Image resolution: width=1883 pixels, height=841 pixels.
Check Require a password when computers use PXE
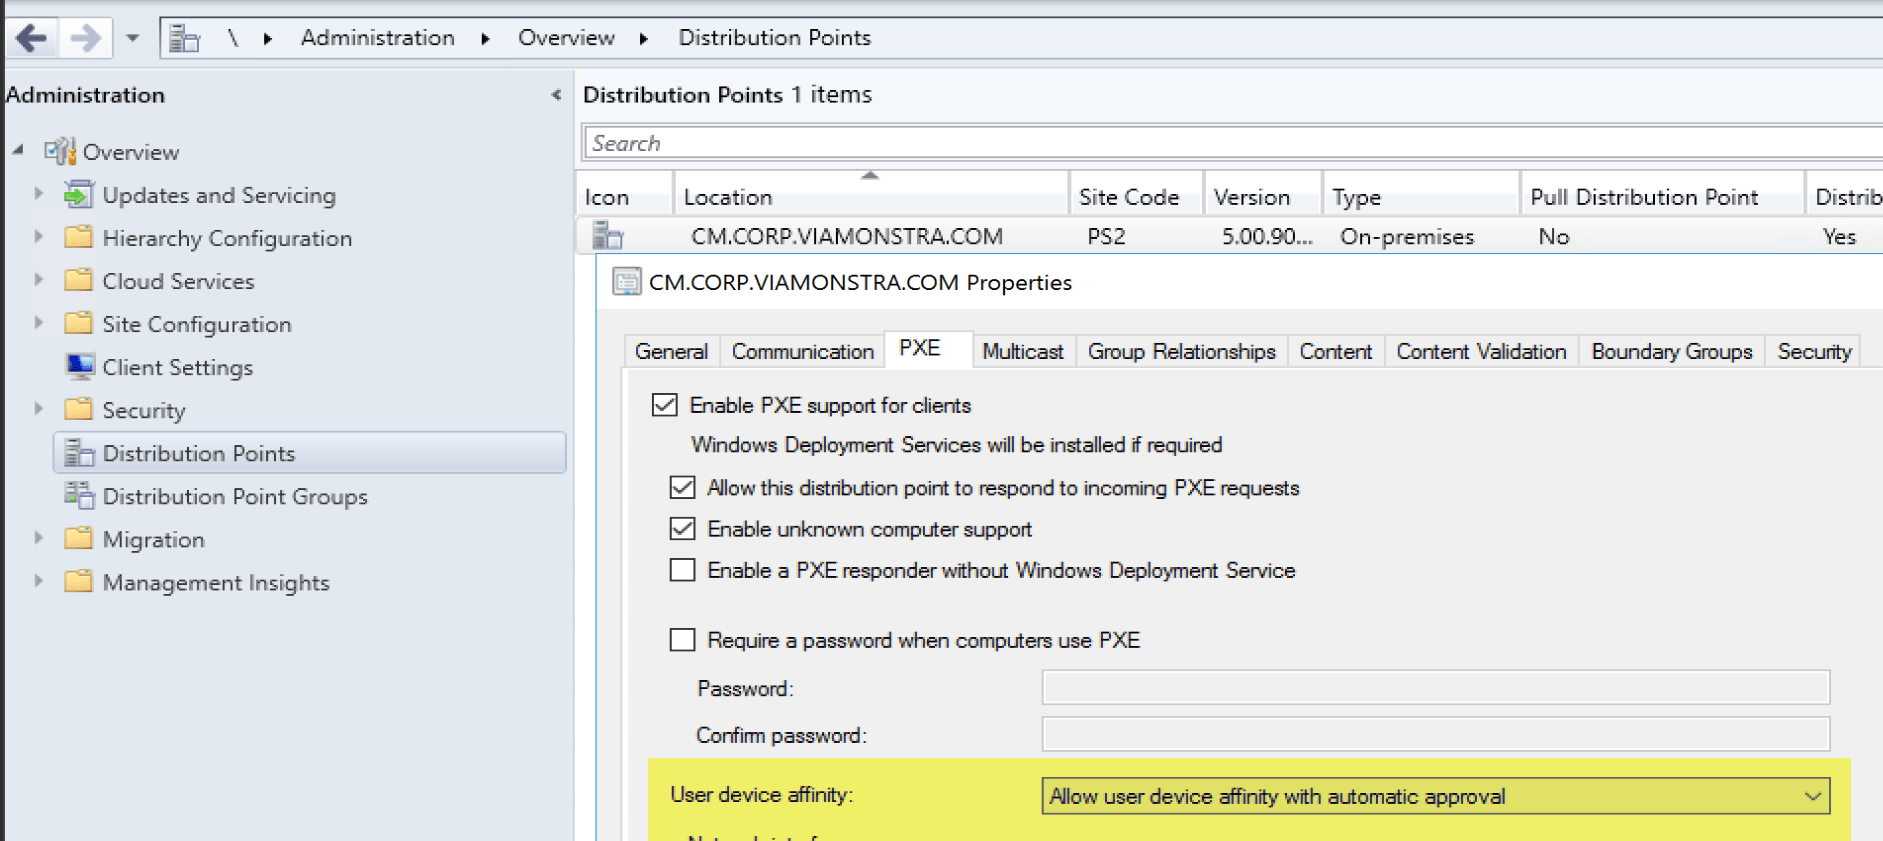pyautogui.click(x=682, y=640)
